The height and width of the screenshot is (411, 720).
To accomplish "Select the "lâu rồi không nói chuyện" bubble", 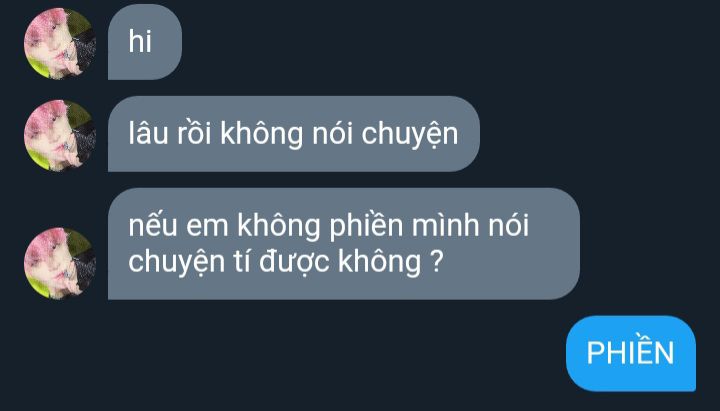I will click(294, 134).
